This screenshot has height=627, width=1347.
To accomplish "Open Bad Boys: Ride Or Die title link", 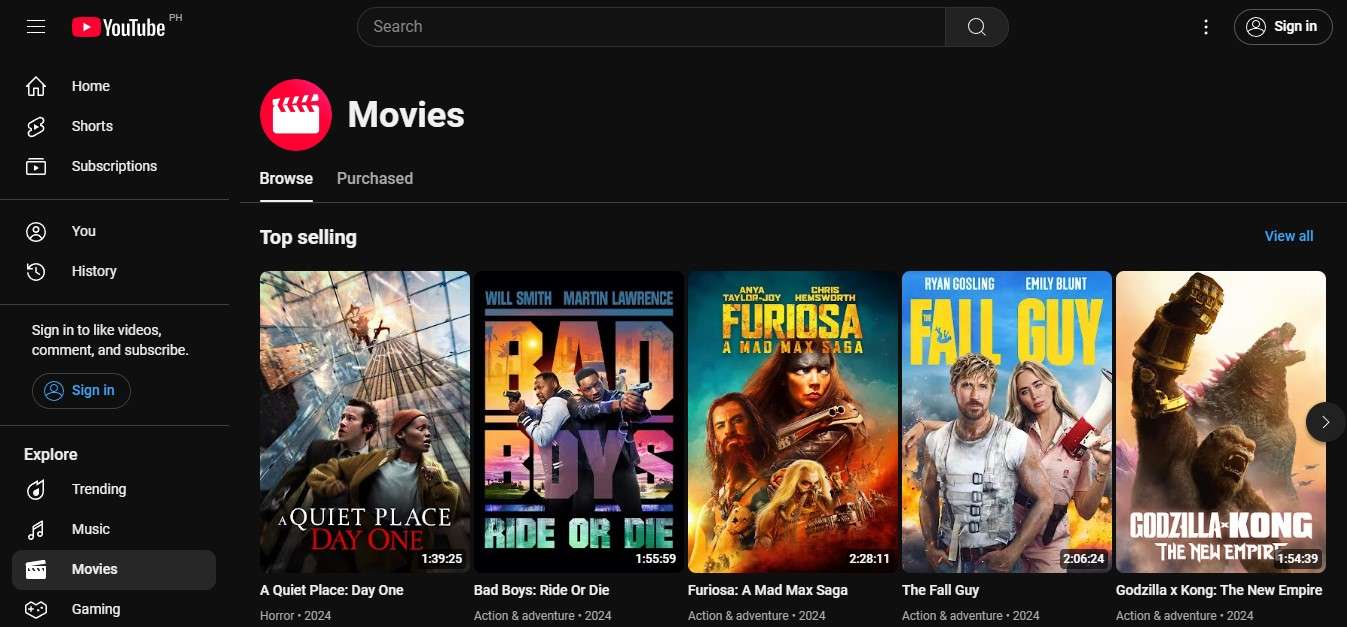I will click(x=541, y=590).
